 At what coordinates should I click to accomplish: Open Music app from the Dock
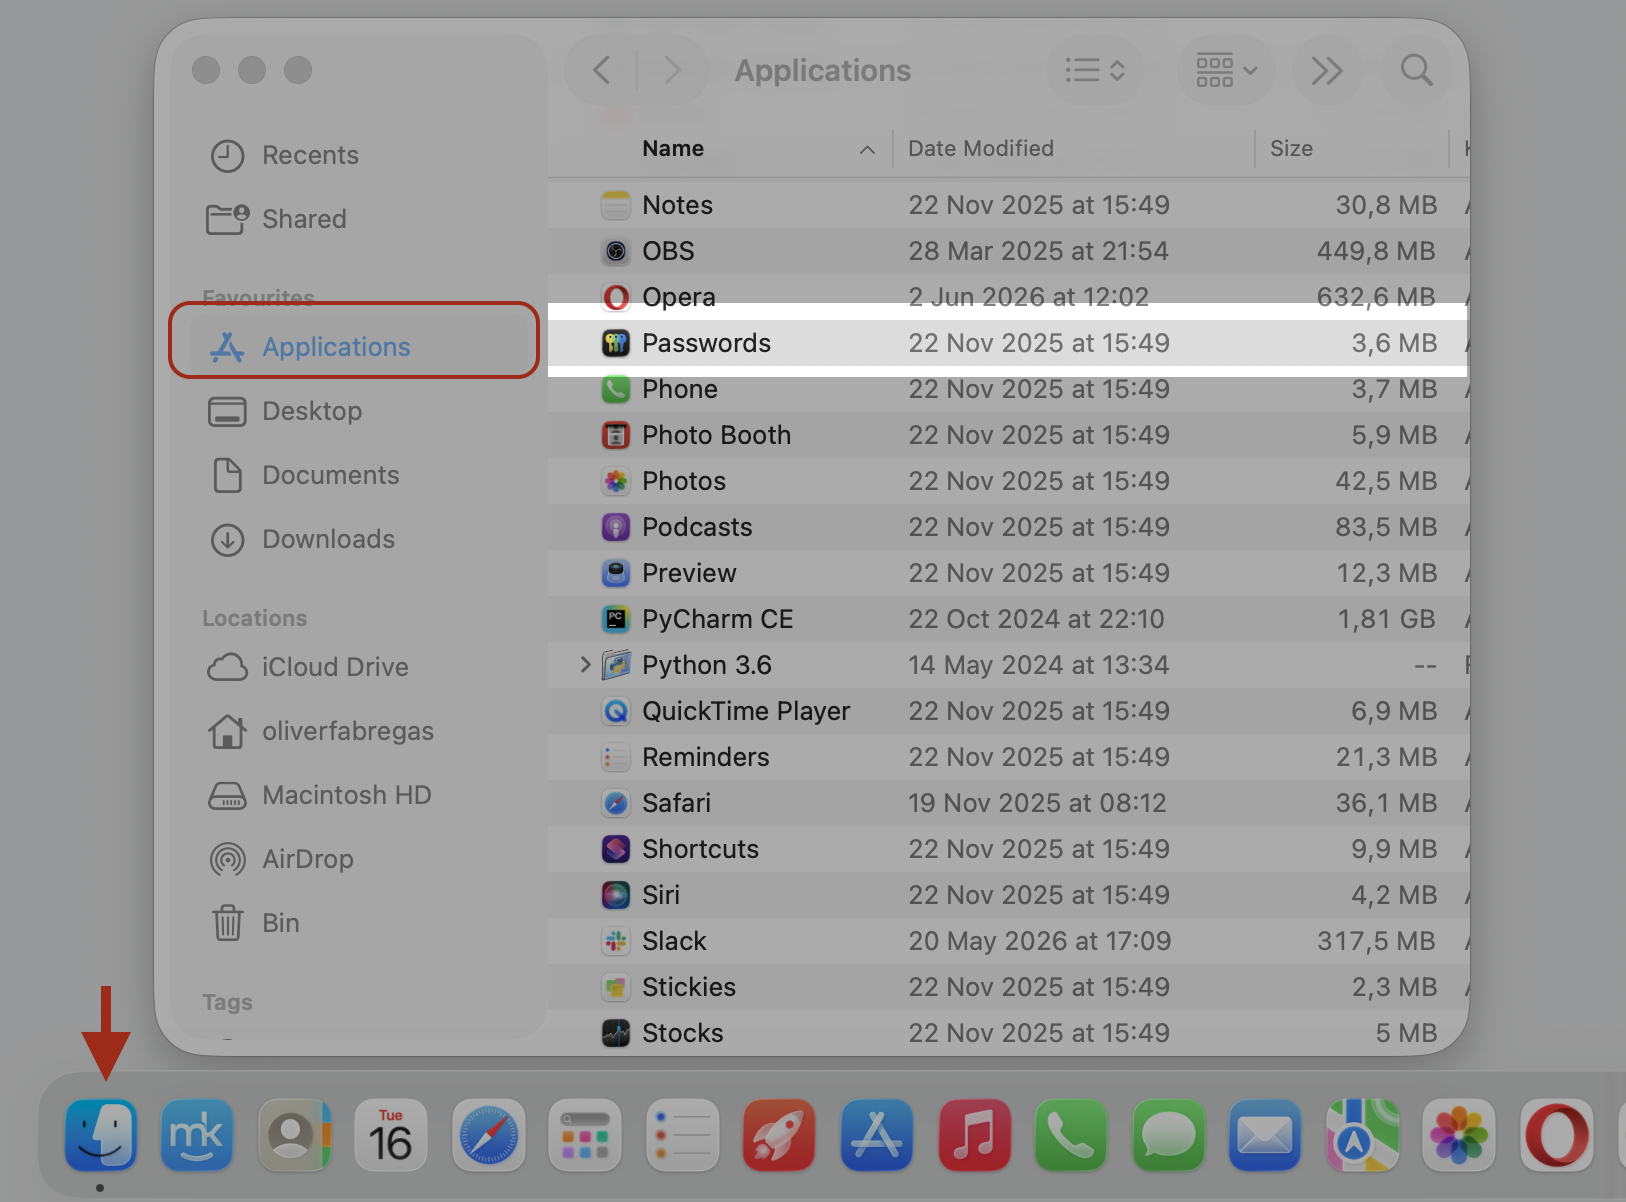pos(973,1135)
